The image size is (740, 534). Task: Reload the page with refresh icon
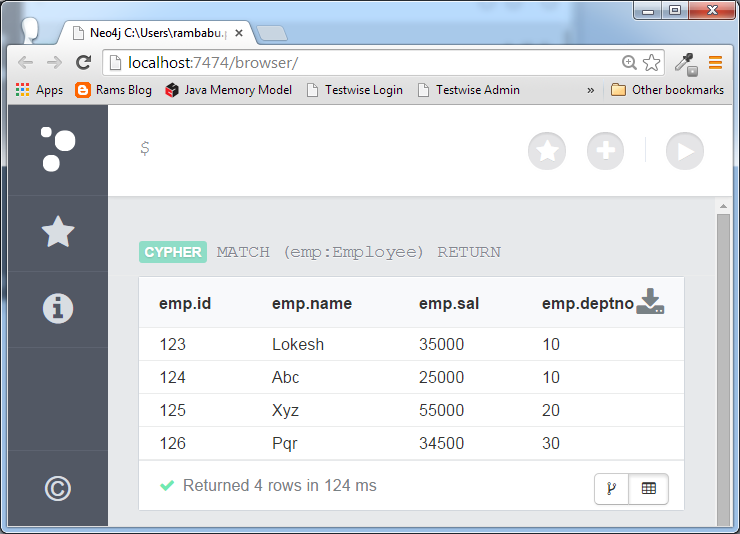coord(84,62)
